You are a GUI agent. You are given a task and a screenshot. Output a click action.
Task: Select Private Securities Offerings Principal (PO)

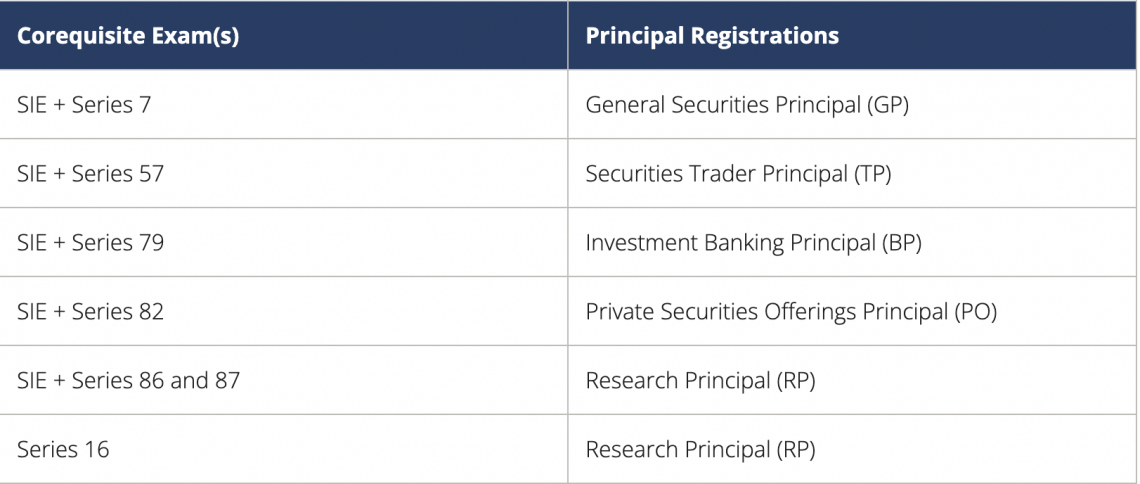coord(791,312)
